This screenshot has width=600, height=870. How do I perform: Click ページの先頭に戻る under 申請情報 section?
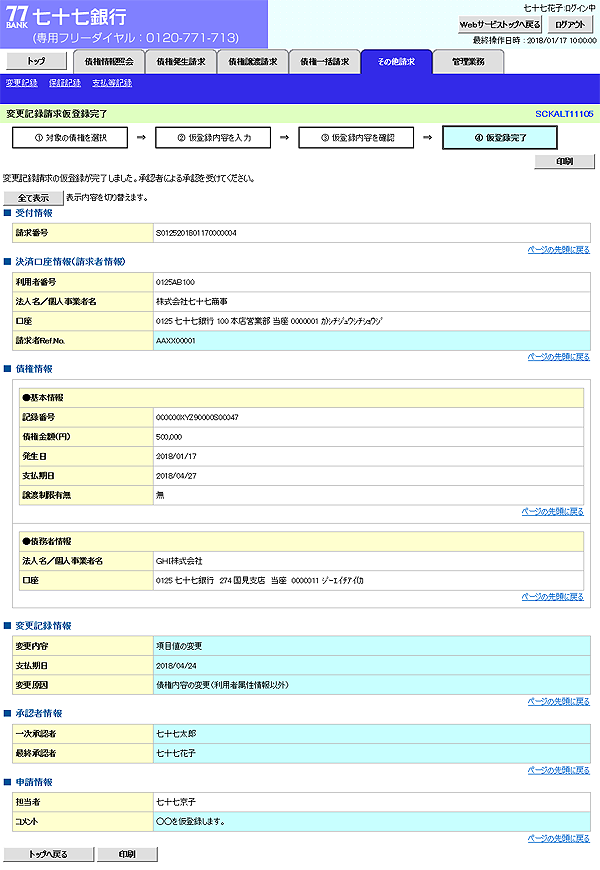coord(559,839)
